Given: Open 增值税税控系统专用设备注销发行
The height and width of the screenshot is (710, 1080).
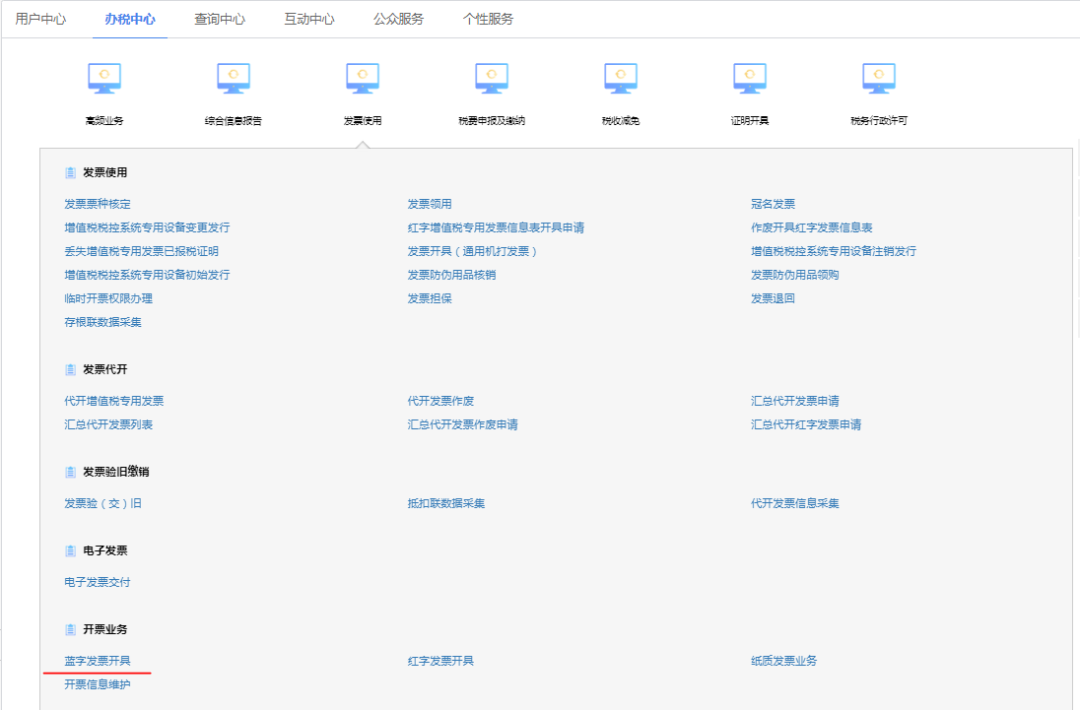Looking at the screenshot, I should pos(833,251).
